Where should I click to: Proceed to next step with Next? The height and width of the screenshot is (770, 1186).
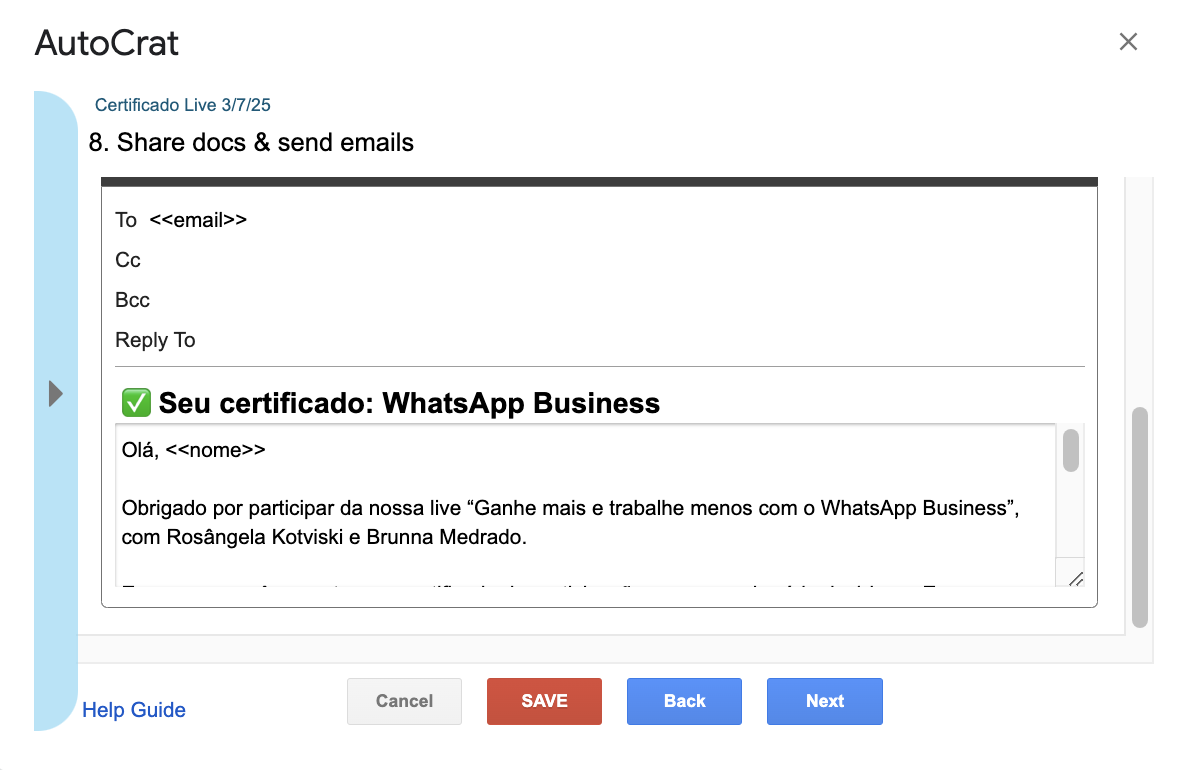[824, 701]
